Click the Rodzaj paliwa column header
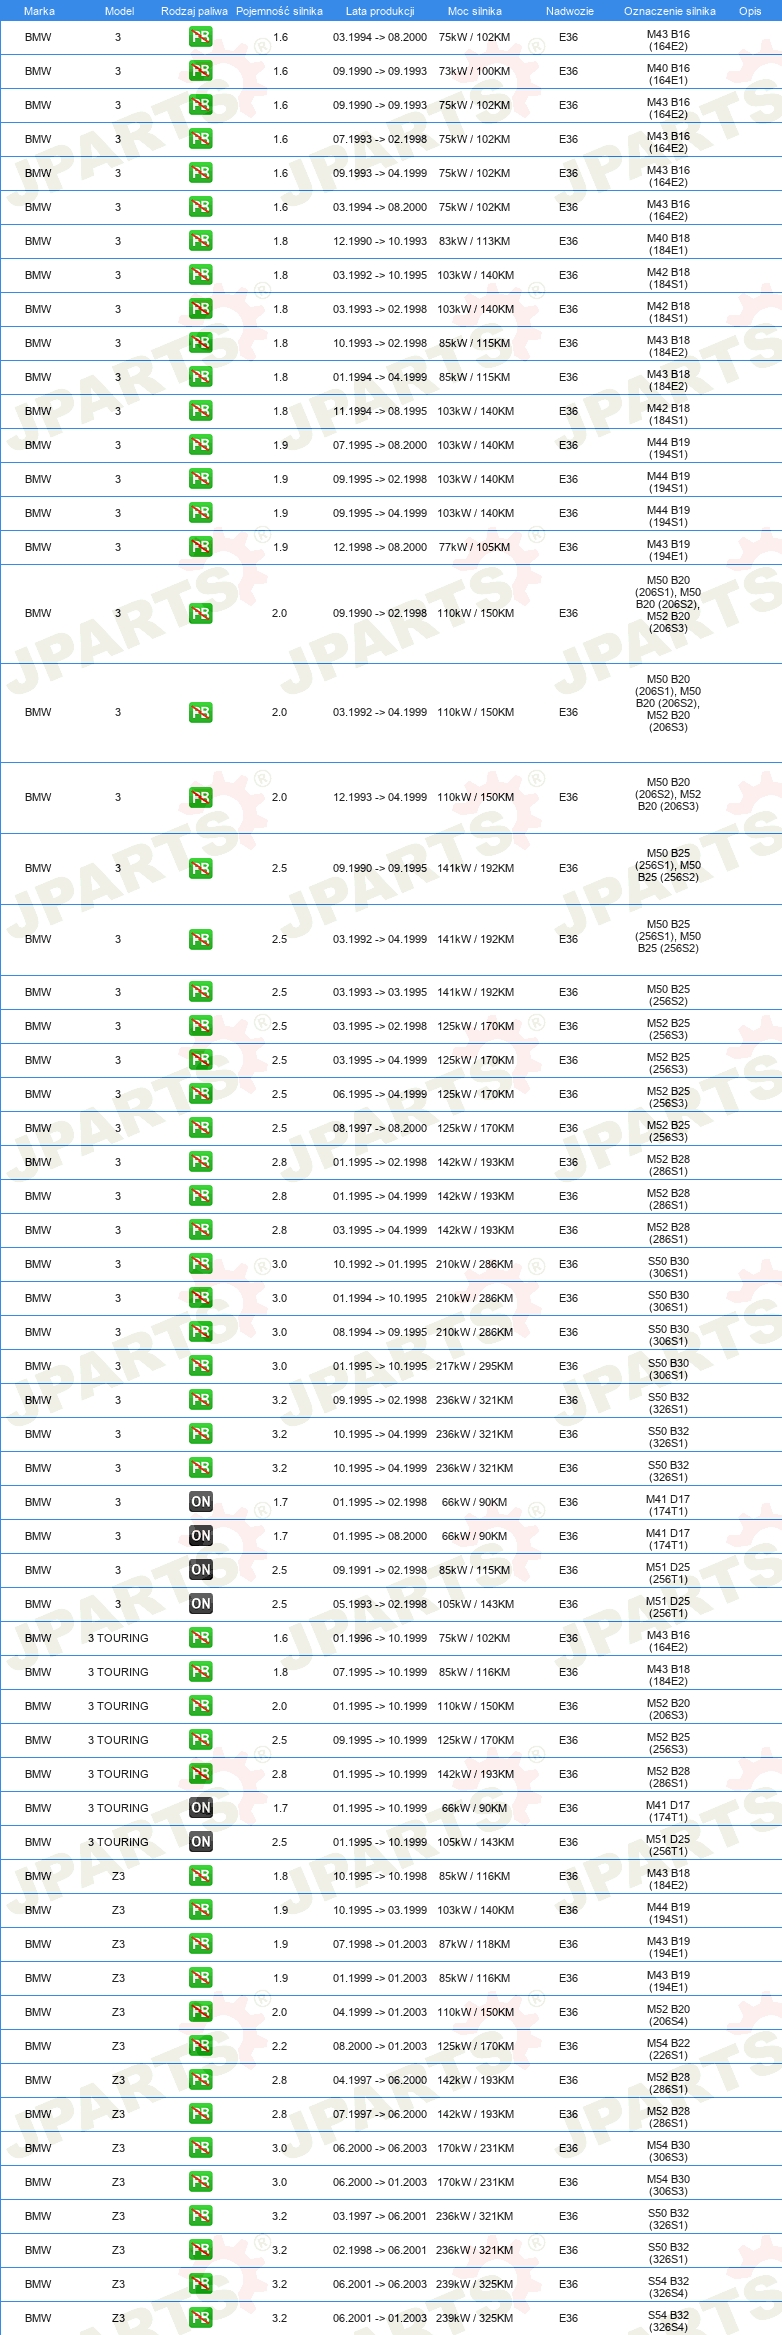Screen dimensions: 782x2335 pyautogui.click(x=194, y=11)
